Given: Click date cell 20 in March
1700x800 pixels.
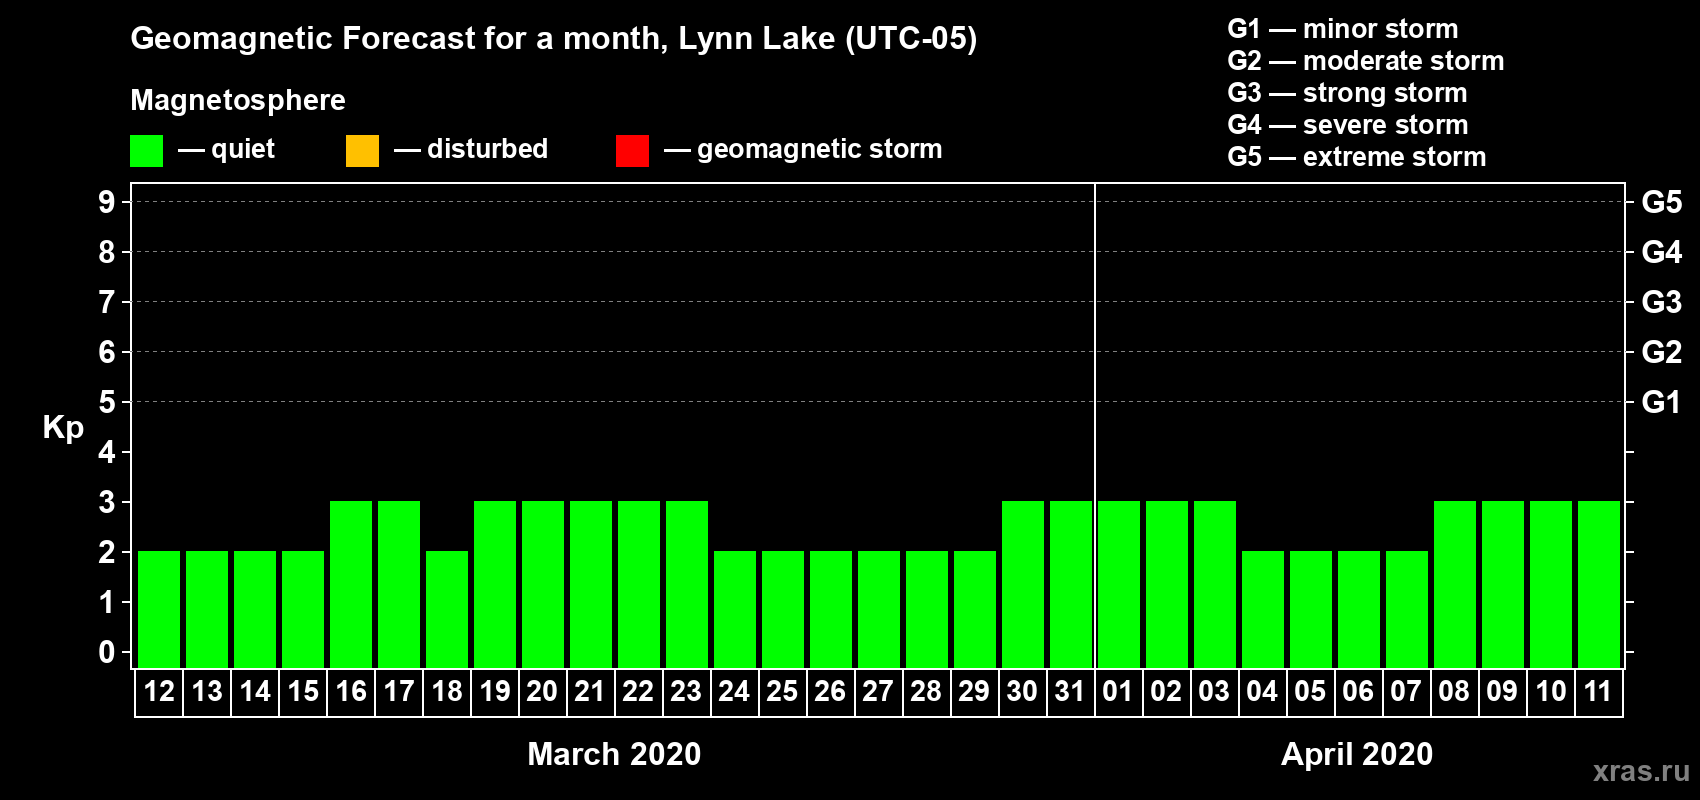Looking at the screenshot, I should tap(543, 692).
